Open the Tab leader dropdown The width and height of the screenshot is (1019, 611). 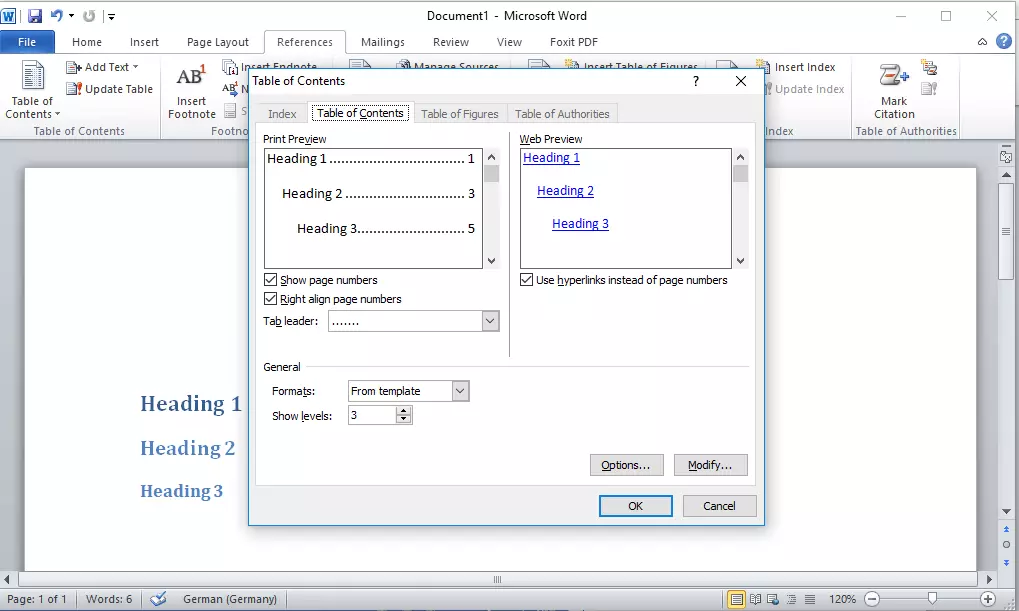tap(490, 321)
